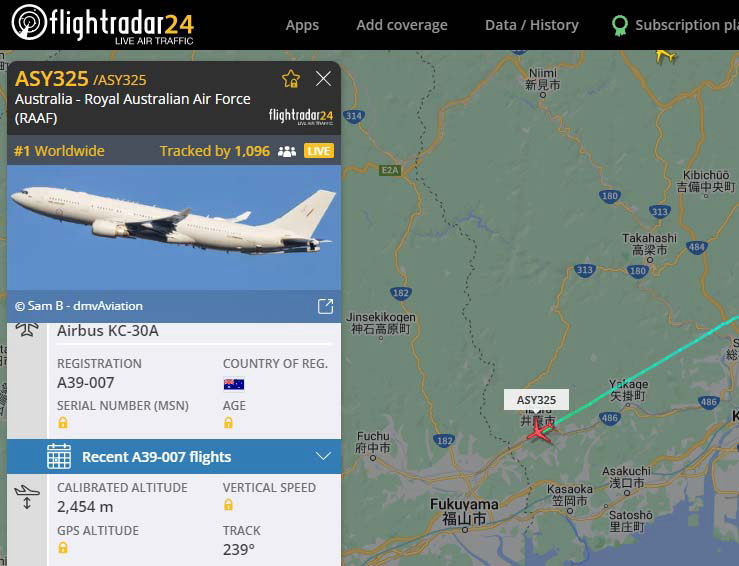739x566 pixels.
Task: Click the lock icon under Age
Action: (228, 423)
